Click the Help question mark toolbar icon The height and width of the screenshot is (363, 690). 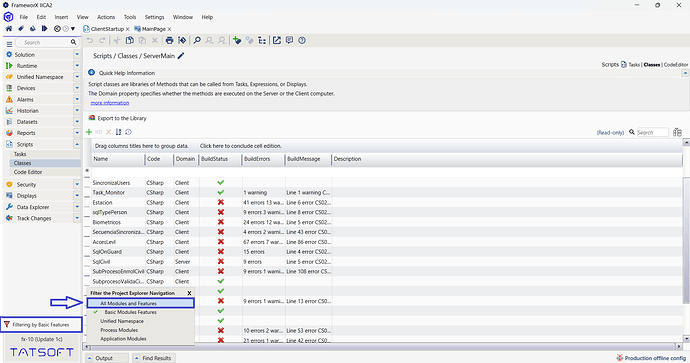302,40
